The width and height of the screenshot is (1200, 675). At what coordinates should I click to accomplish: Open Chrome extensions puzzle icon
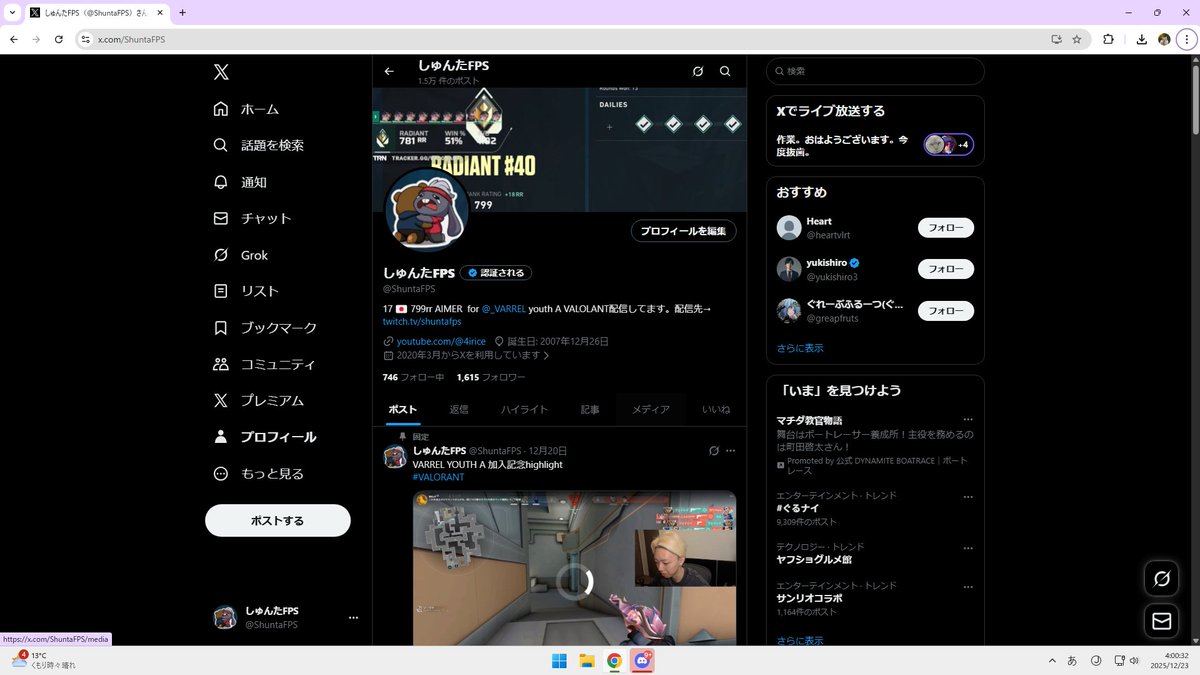pyautogui.click(x=1108, y=39)
